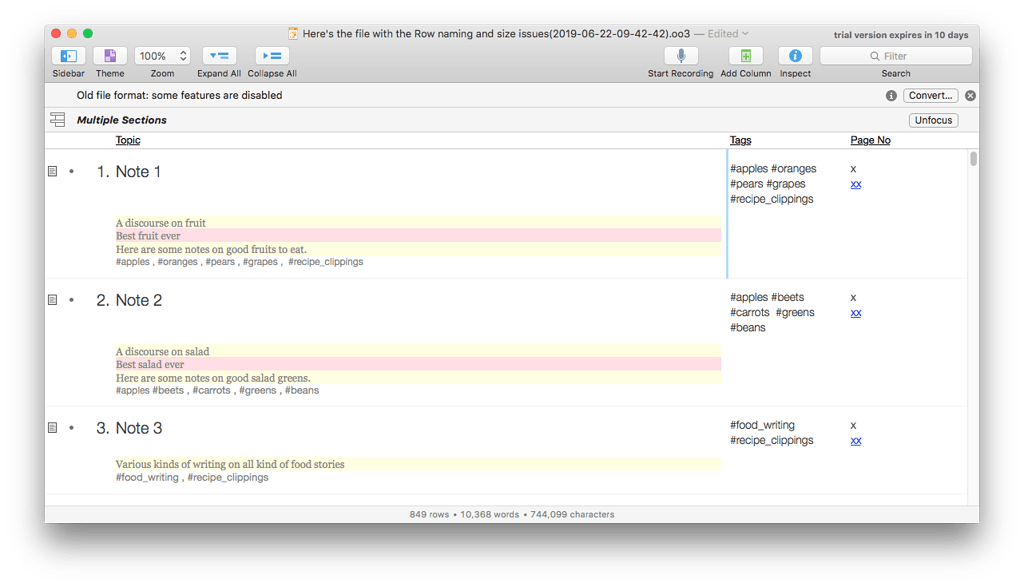
Task: Start an audio recording
Action: [680, 55]
